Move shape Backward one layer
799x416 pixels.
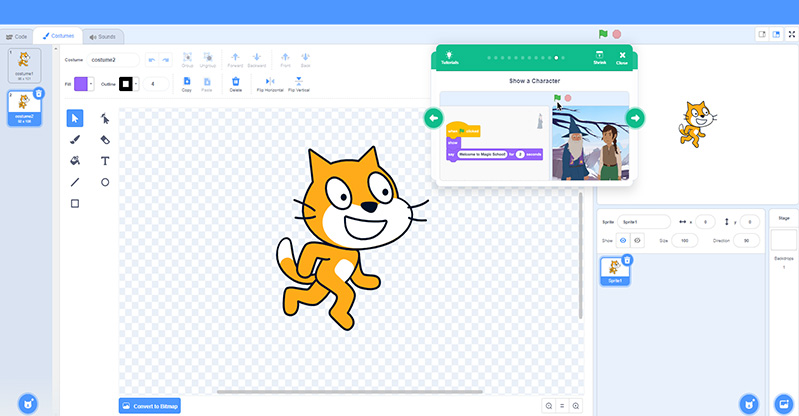click(x=257, y=59)
